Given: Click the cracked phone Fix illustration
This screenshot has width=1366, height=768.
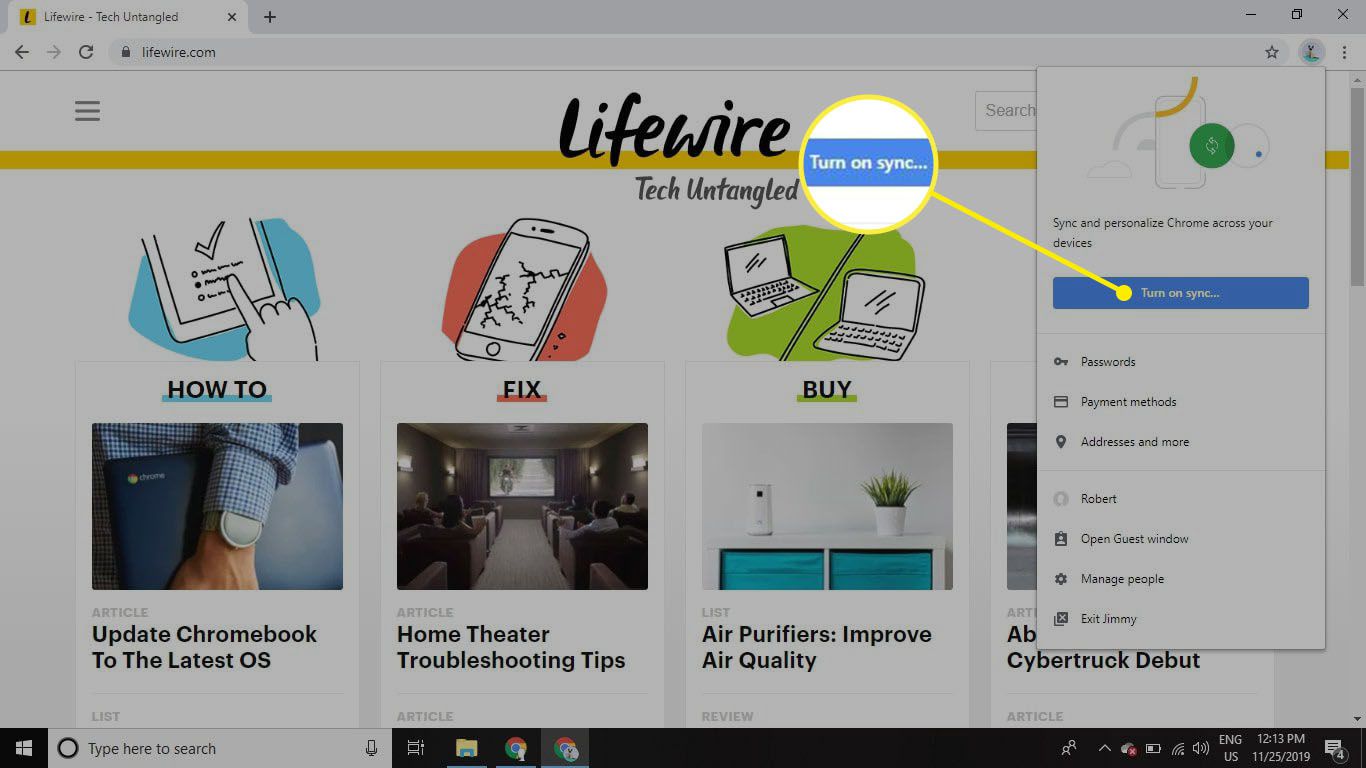Looking at the screenshot, I should click(x=524, y=289).
